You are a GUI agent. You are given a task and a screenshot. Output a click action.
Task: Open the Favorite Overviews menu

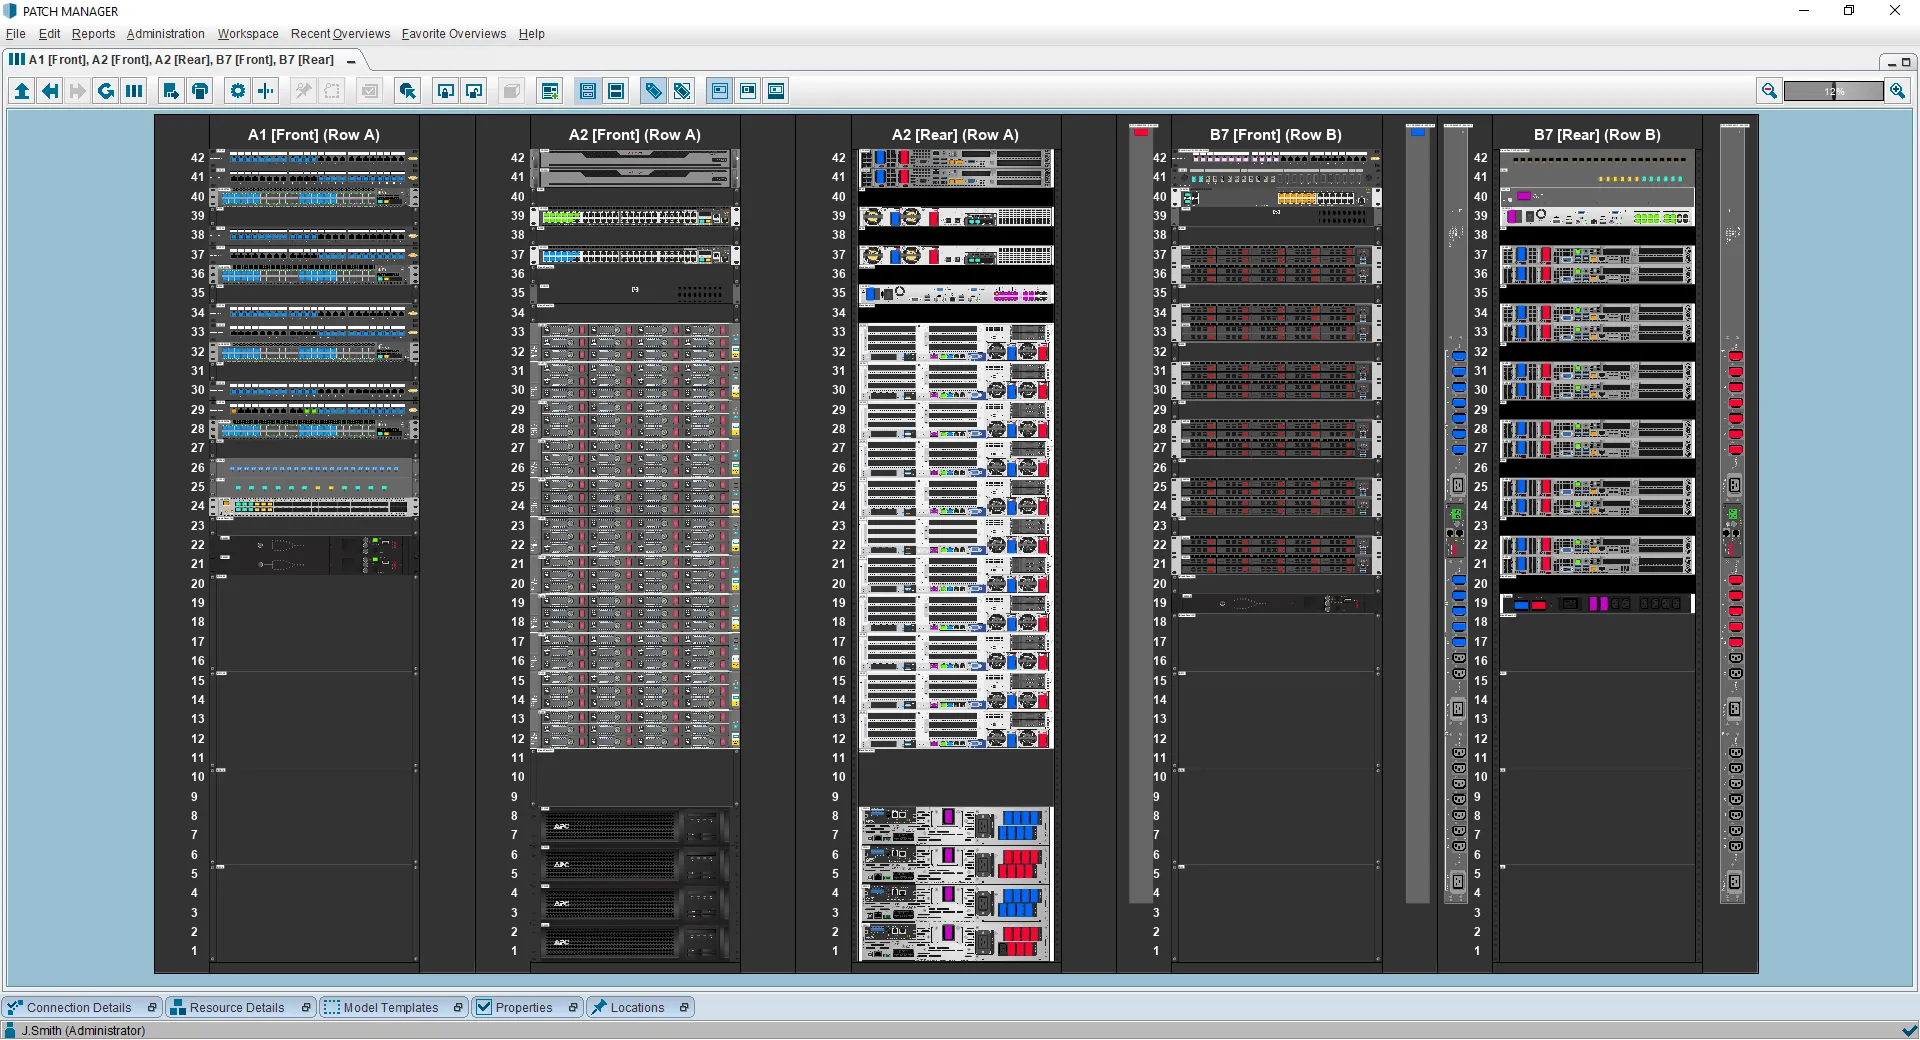tap(454, 34)
